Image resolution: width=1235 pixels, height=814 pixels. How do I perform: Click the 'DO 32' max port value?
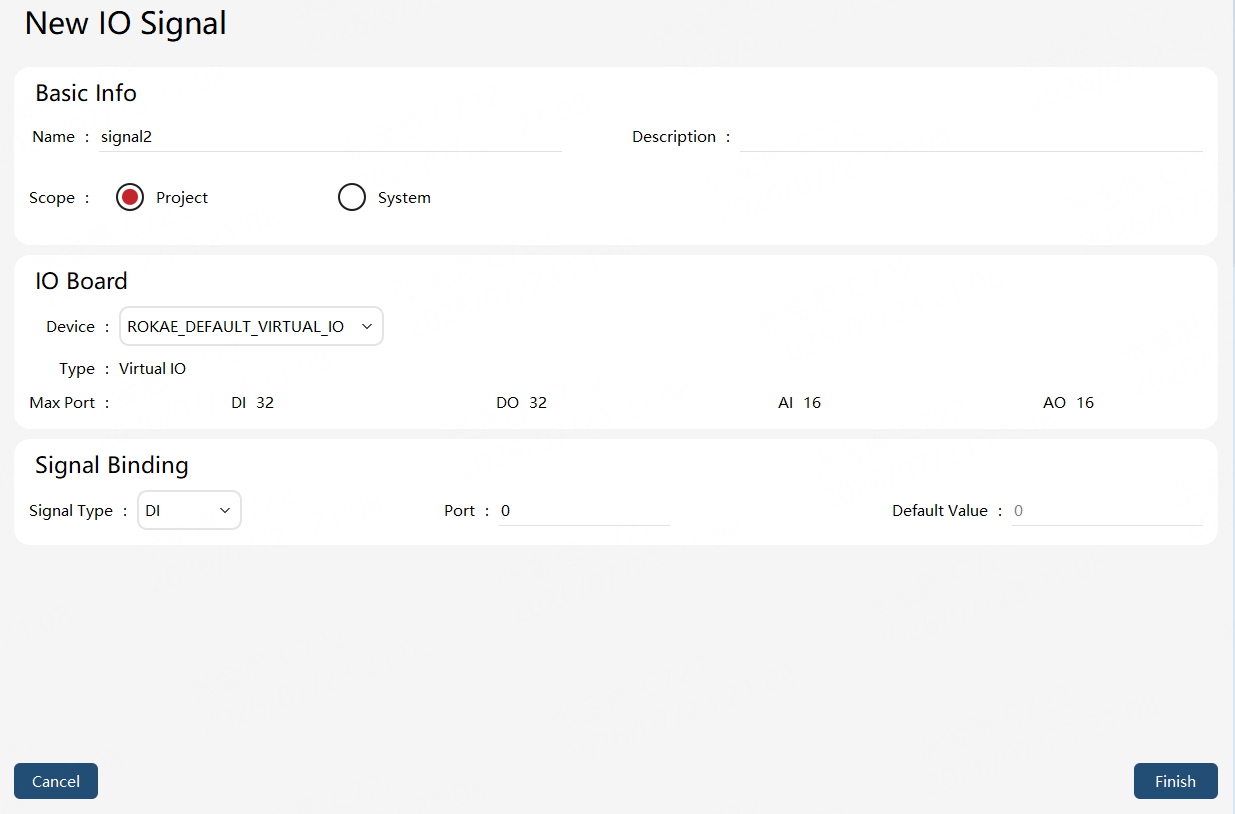click(522, 403)
